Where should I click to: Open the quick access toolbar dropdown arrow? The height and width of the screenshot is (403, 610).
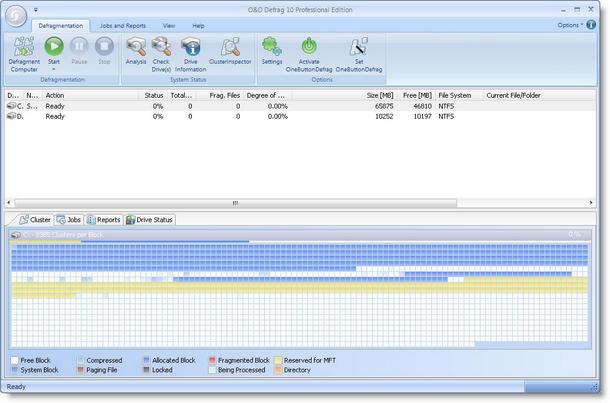(x=35, y=10)
